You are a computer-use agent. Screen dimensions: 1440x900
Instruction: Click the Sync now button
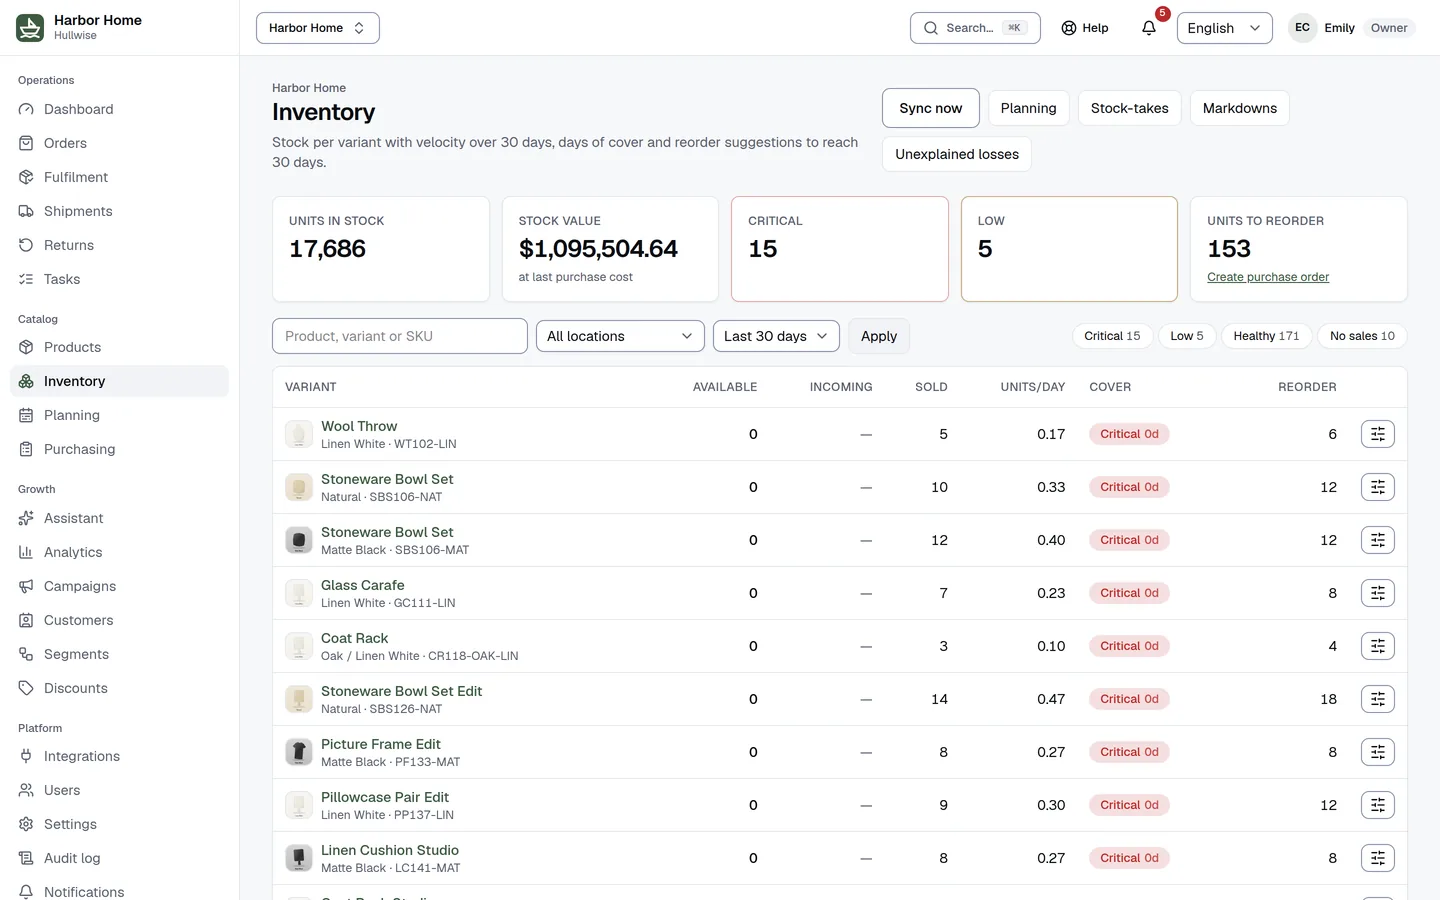pos(931,108)
